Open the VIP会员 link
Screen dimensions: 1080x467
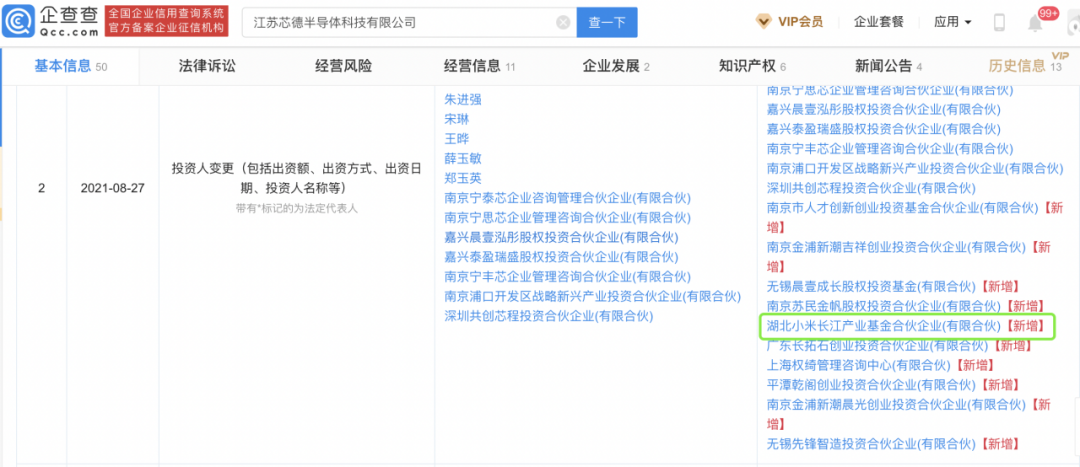click(800, 21)
